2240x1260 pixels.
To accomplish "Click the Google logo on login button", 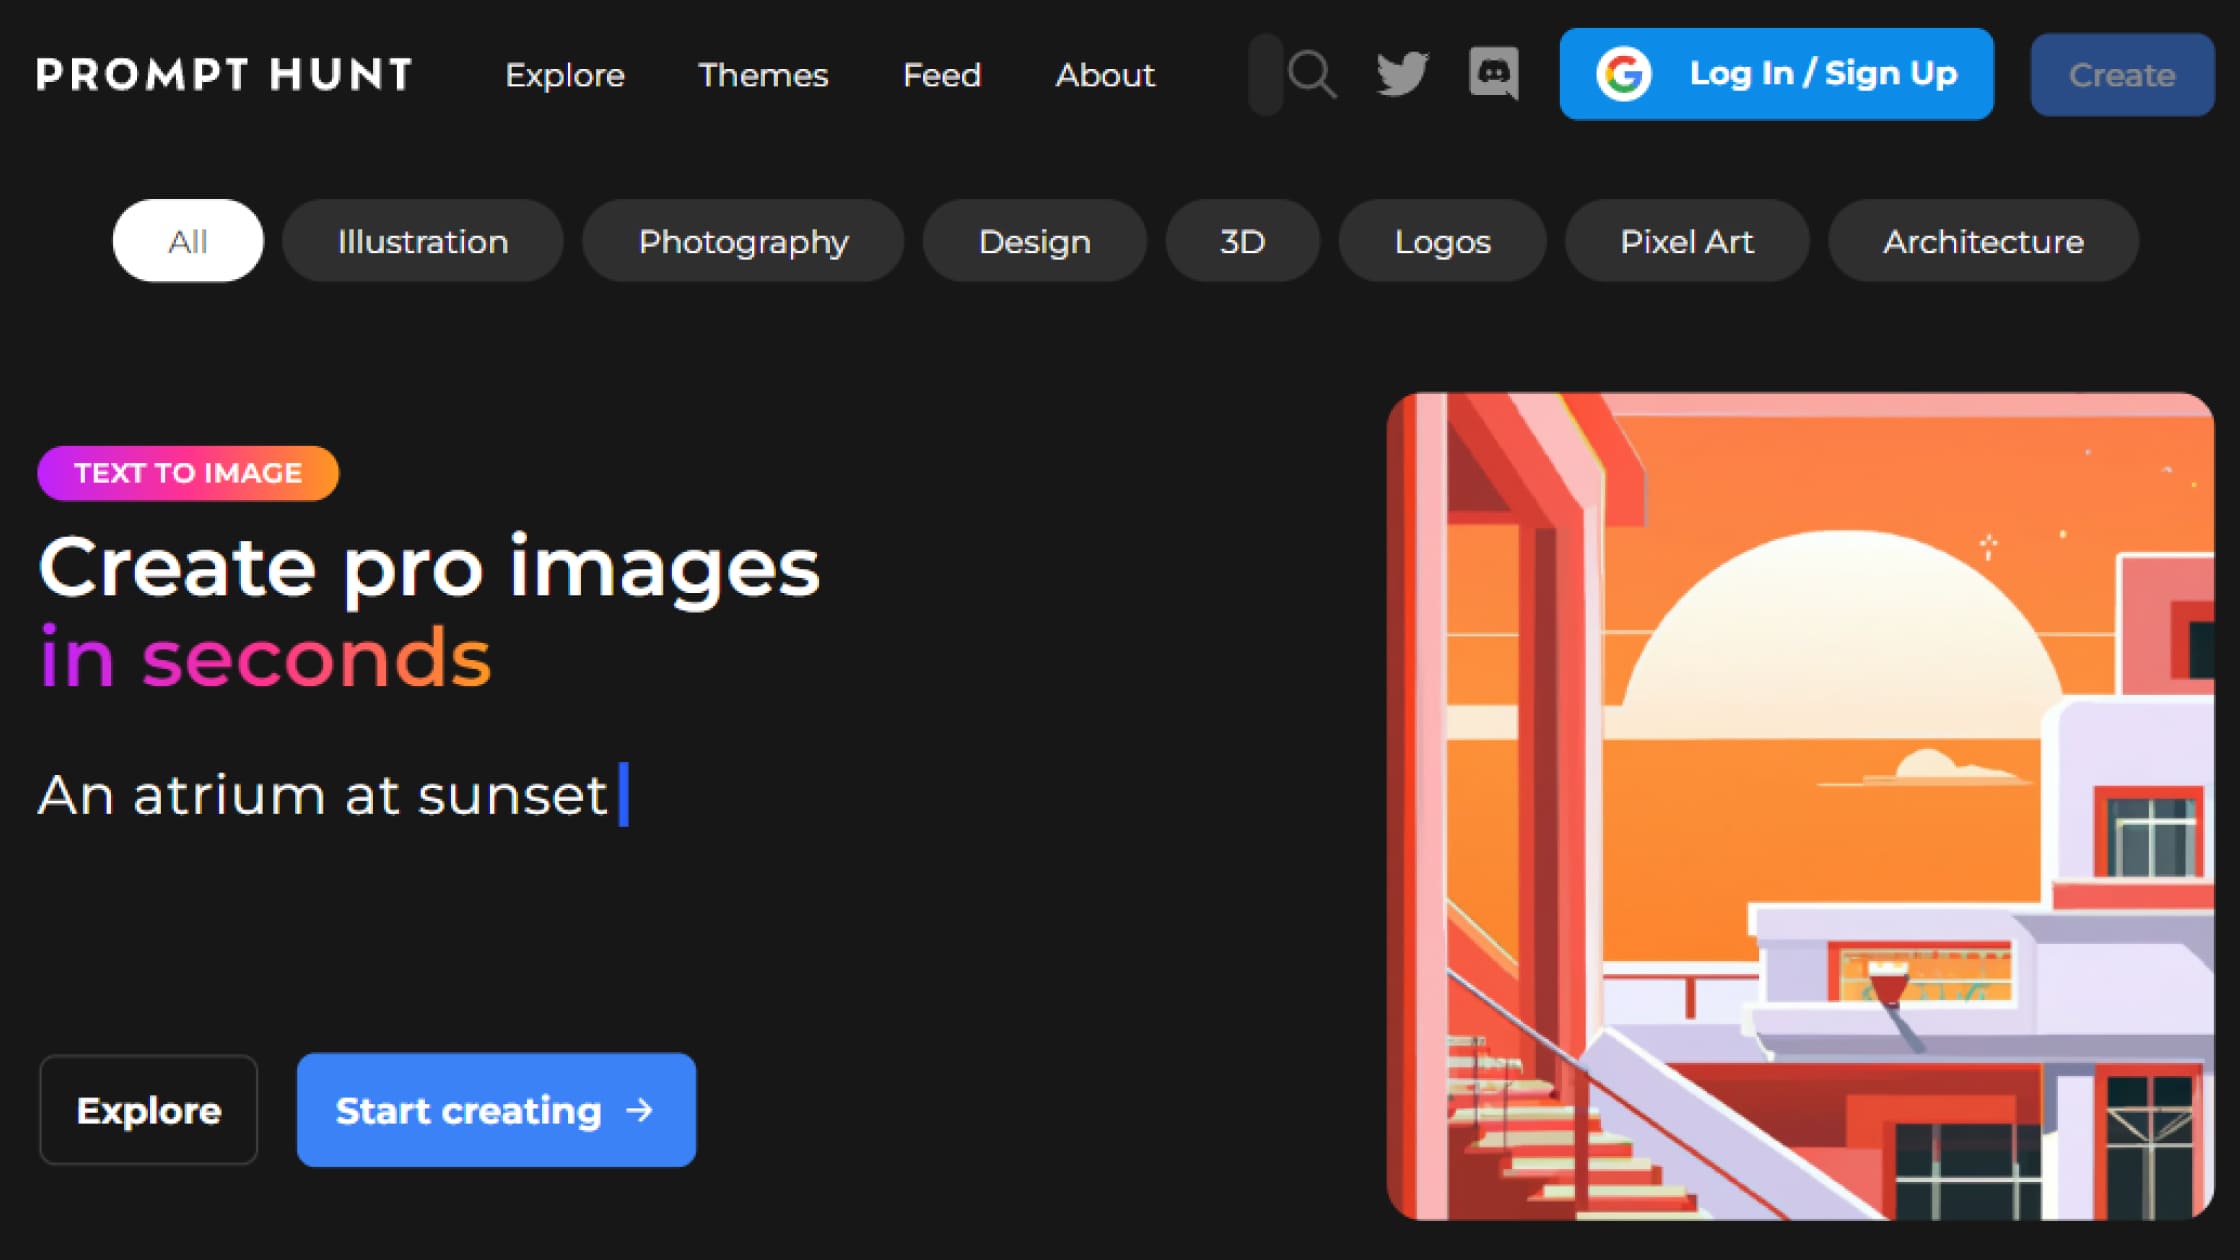I will pyautogui.click(x=1623, y=74).
